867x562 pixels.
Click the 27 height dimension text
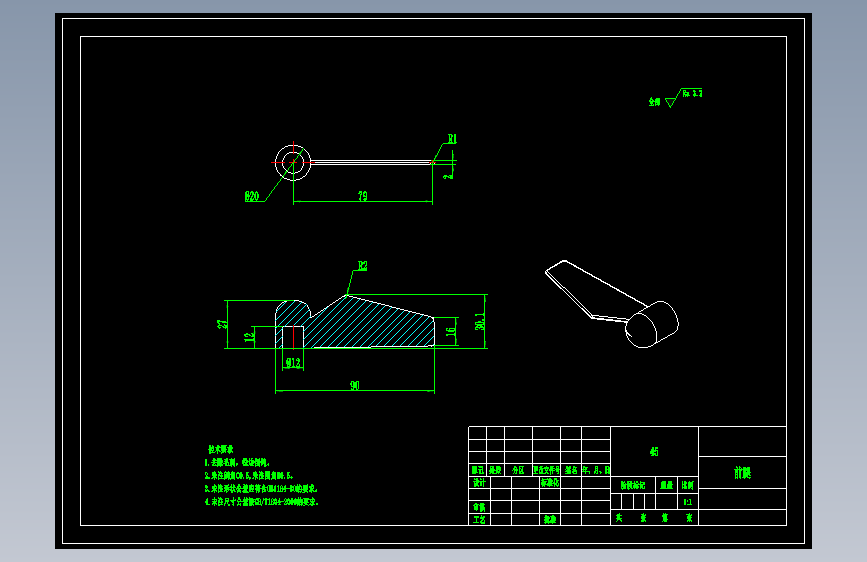click(x=222, y=324)
